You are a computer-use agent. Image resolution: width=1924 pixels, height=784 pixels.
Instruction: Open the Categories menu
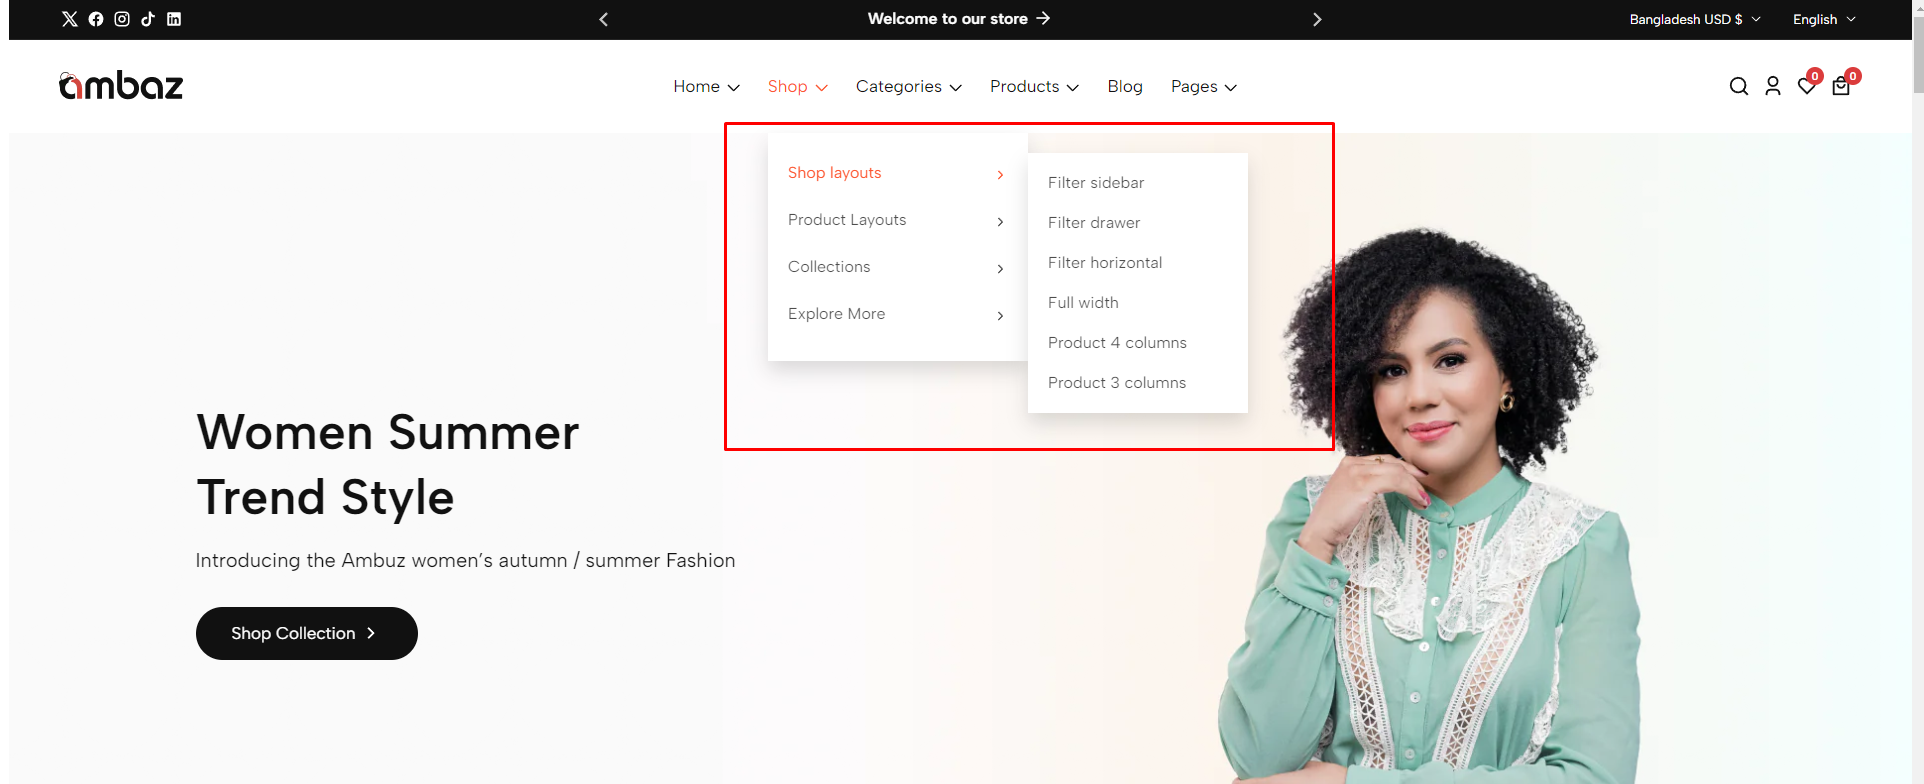click(x=908, y=87)
